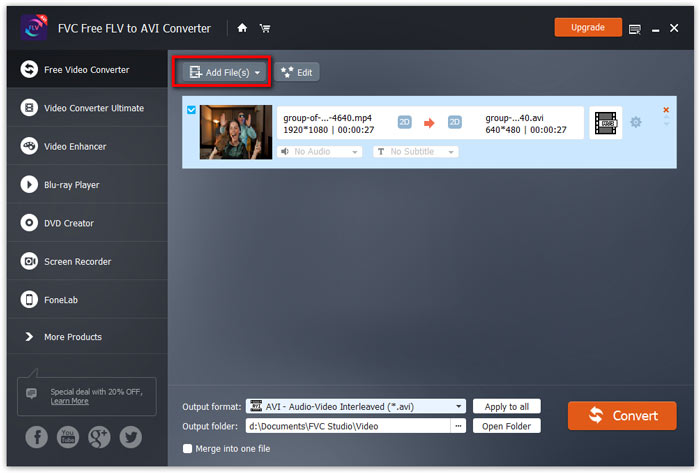Click the home icon in title bar
Screen dimensions: 700x473
tap(242, 28)
